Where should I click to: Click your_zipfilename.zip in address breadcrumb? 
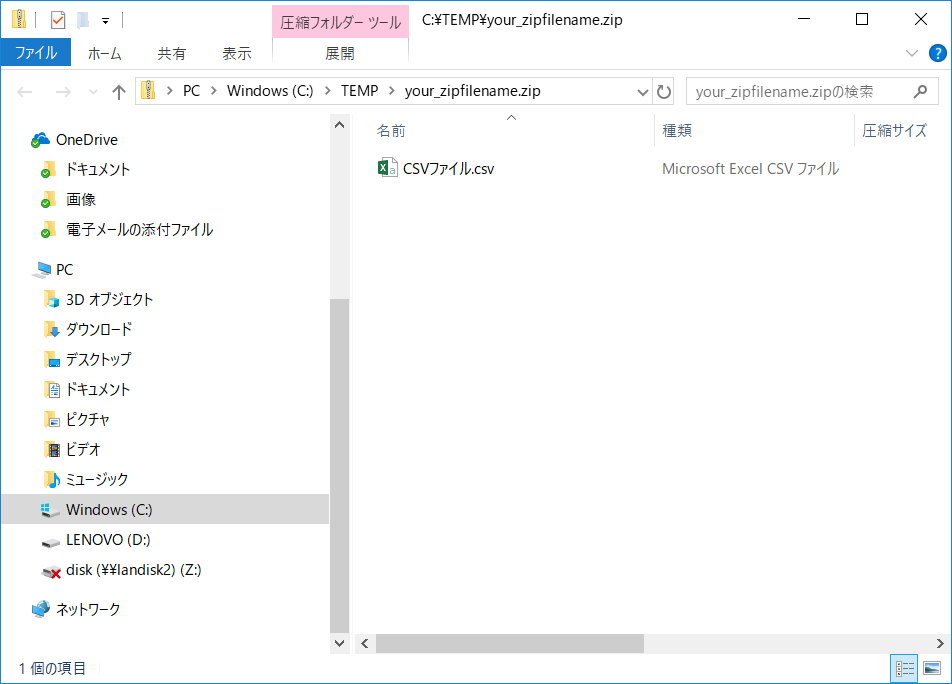(x=472, y=90)
